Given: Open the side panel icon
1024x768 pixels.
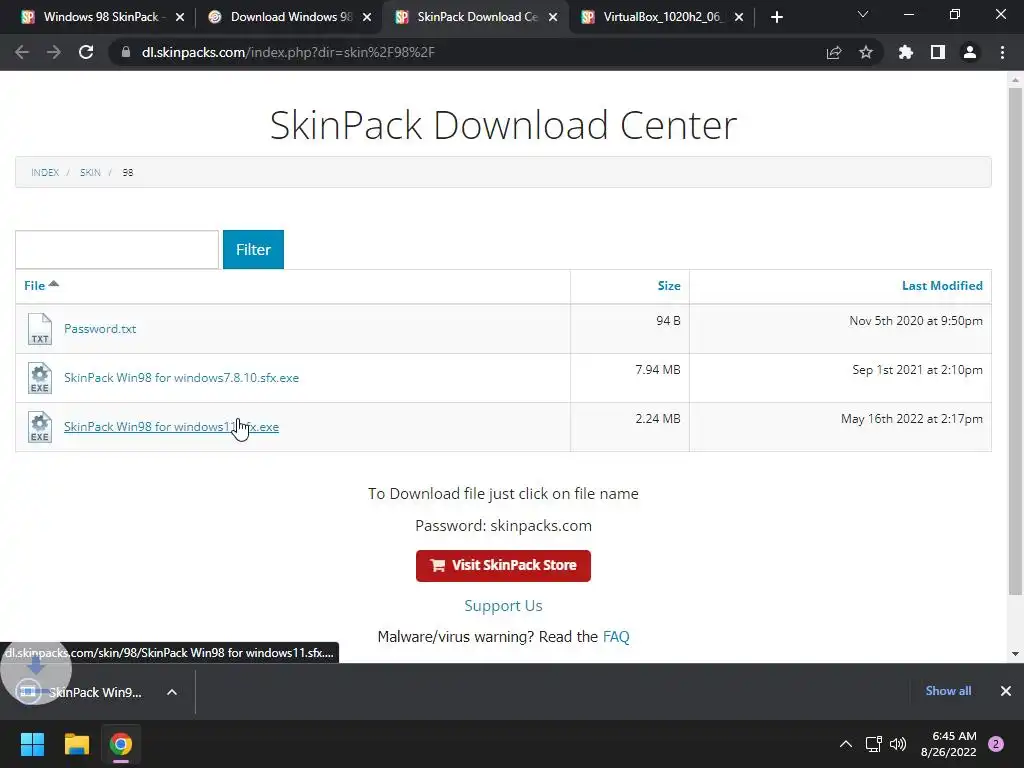Looking at the screenshot, I should click(x=937, y=52).
